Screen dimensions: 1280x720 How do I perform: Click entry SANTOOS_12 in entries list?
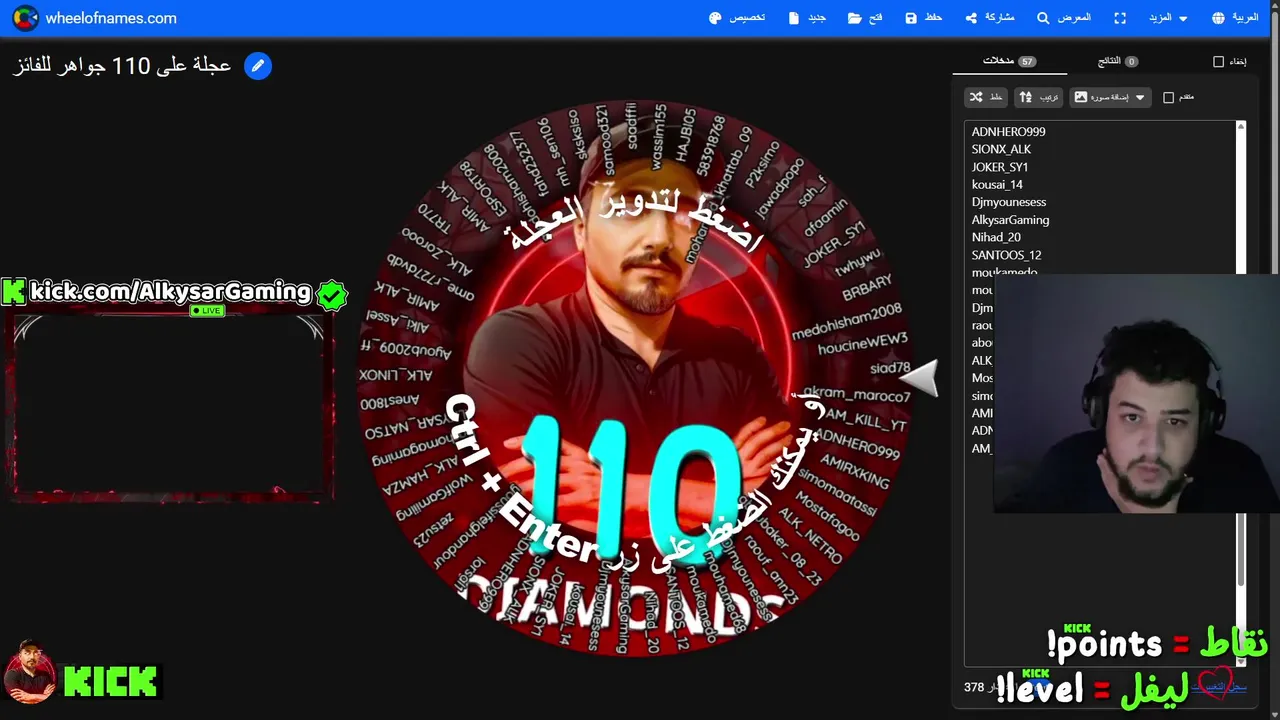point(1006,255)
